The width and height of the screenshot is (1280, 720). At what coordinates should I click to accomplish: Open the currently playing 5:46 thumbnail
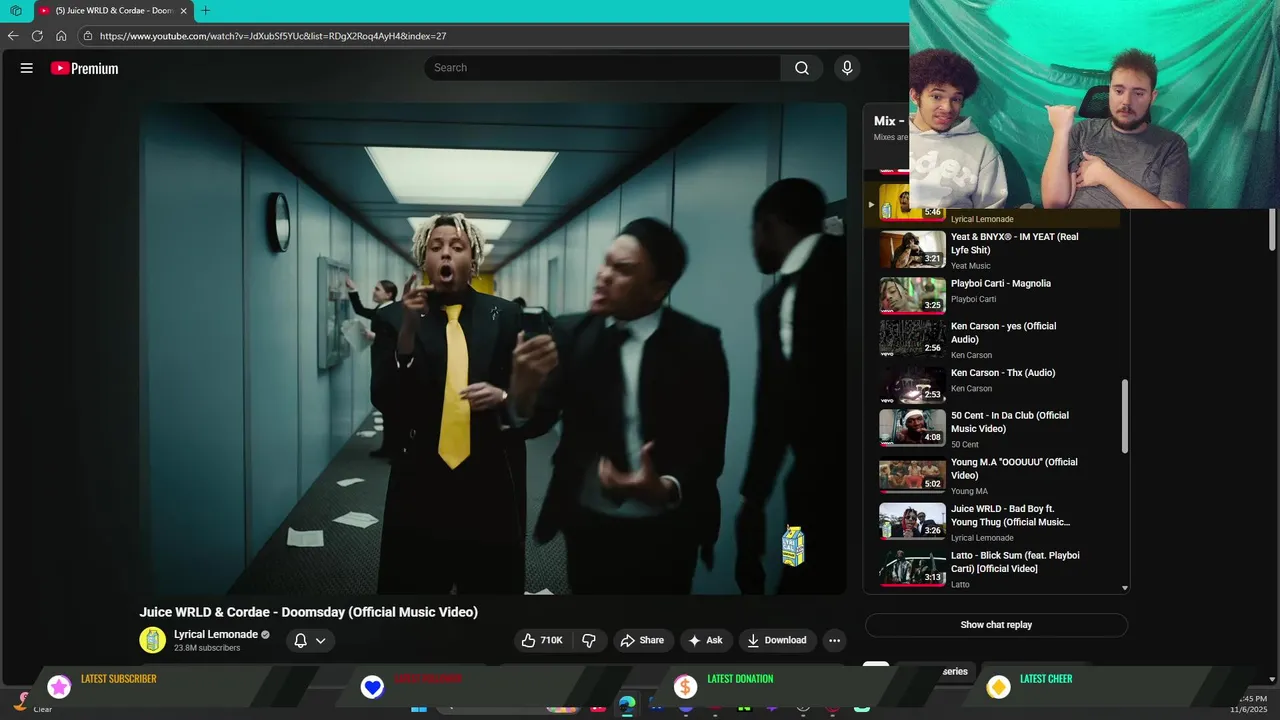(912, 202)
